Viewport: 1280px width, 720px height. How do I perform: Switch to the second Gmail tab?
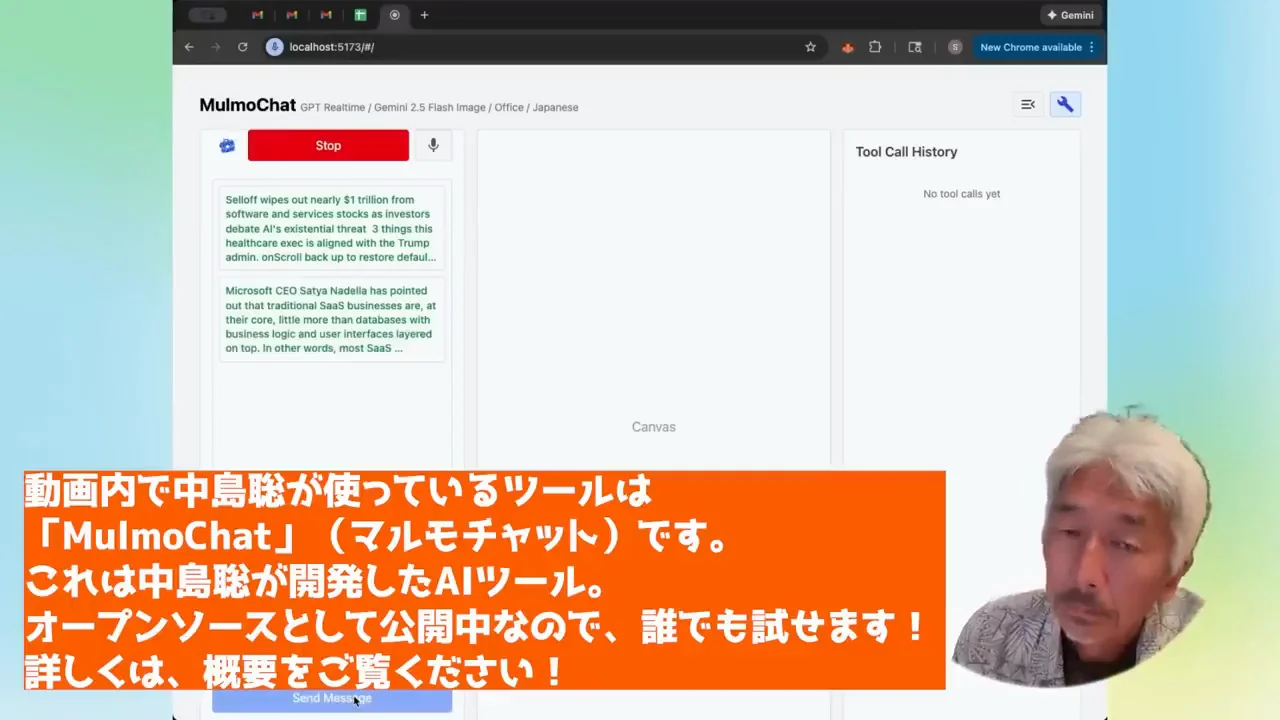(x=292, y=15)
